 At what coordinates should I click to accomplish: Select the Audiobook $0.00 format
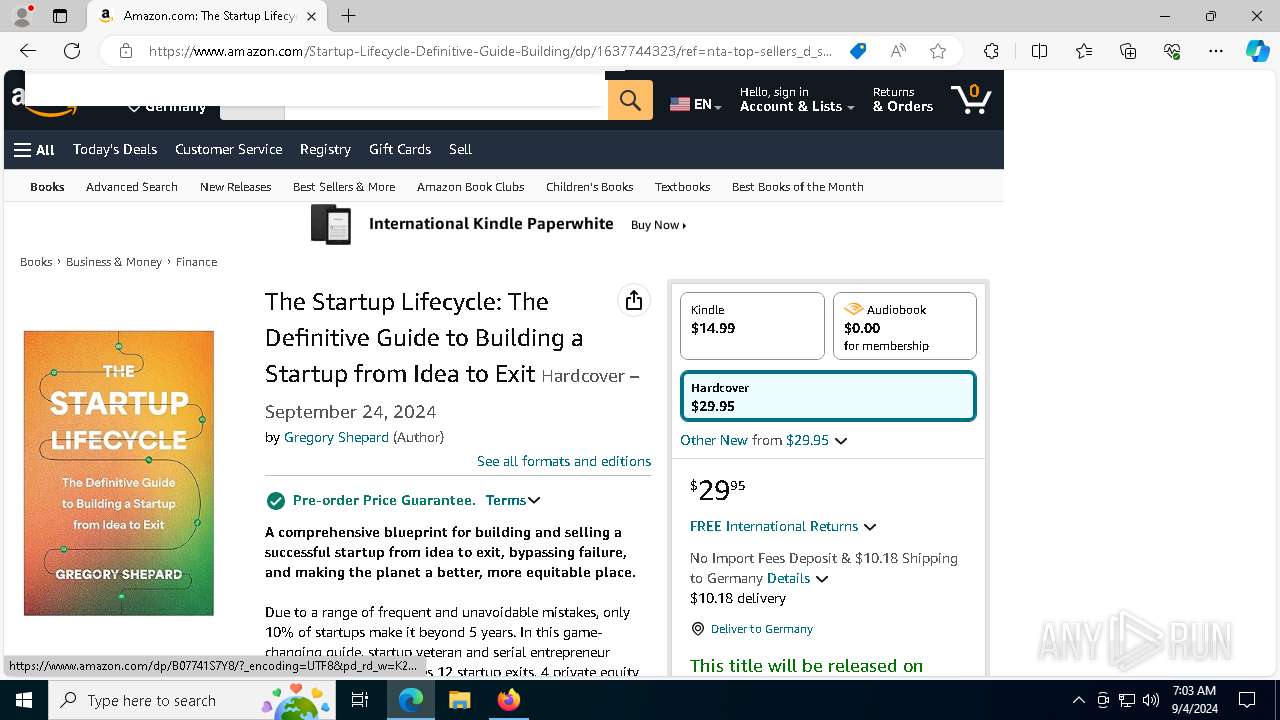[905, 325]
